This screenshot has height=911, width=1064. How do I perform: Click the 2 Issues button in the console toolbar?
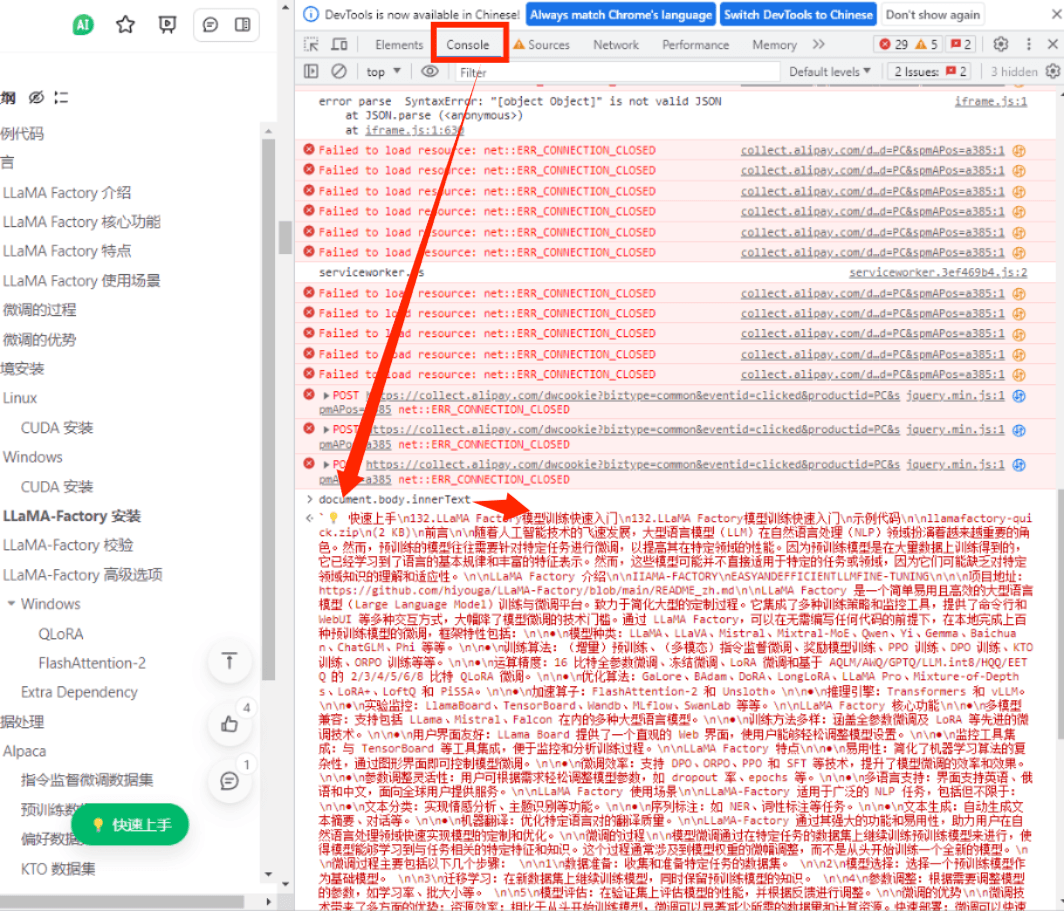[x=930, y=71]
